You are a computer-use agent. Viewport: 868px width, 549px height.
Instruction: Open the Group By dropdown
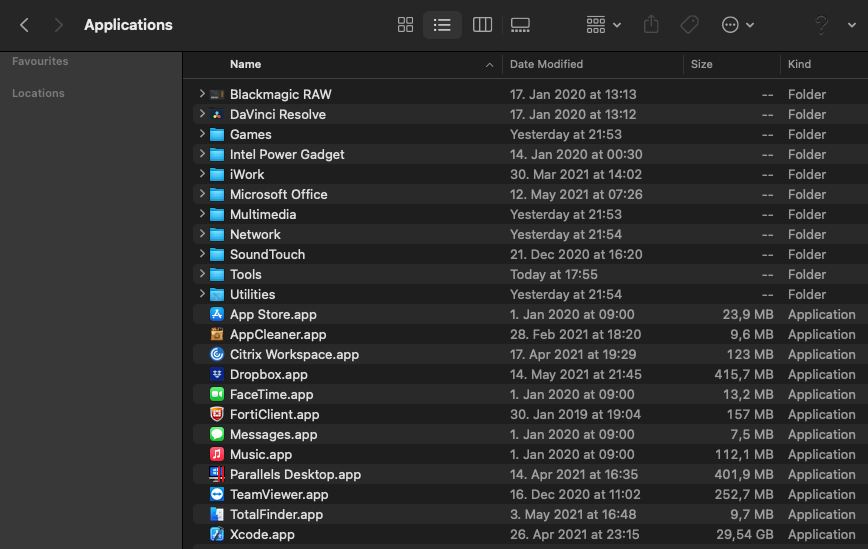pos(603,25)
